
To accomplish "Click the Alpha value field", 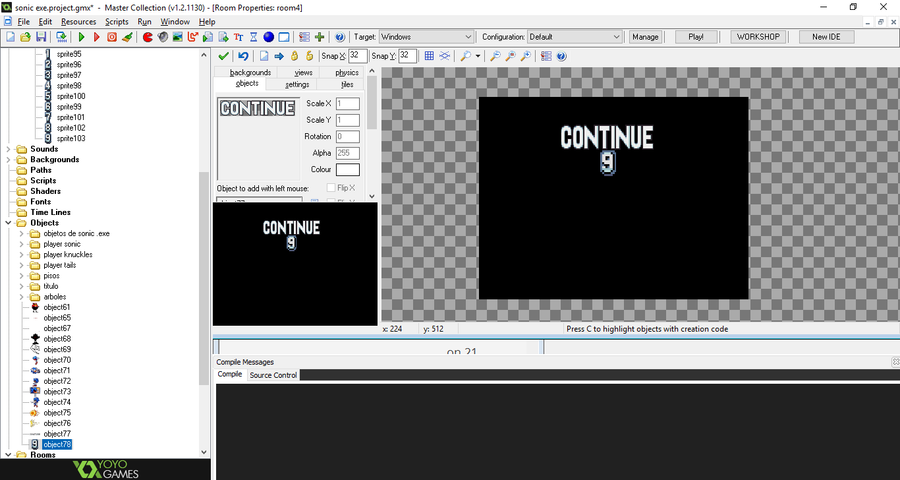I will pos(348,153).
